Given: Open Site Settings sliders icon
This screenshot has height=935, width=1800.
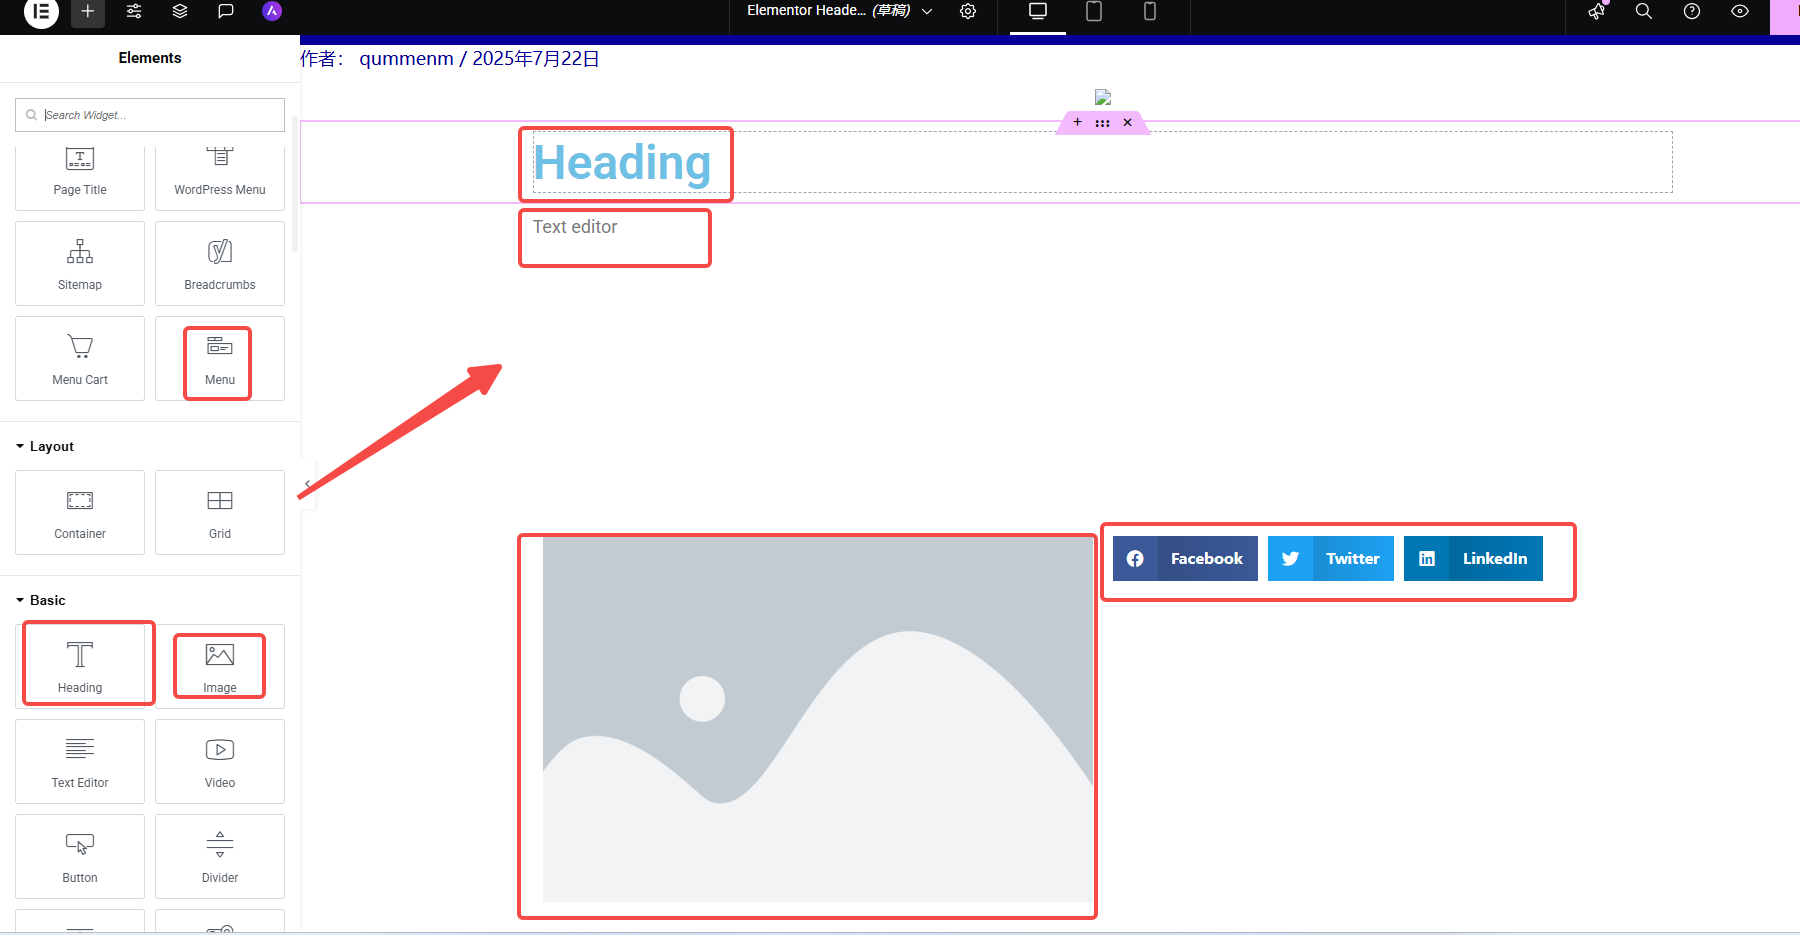Looking at the screenshot, I should point(134,12).
